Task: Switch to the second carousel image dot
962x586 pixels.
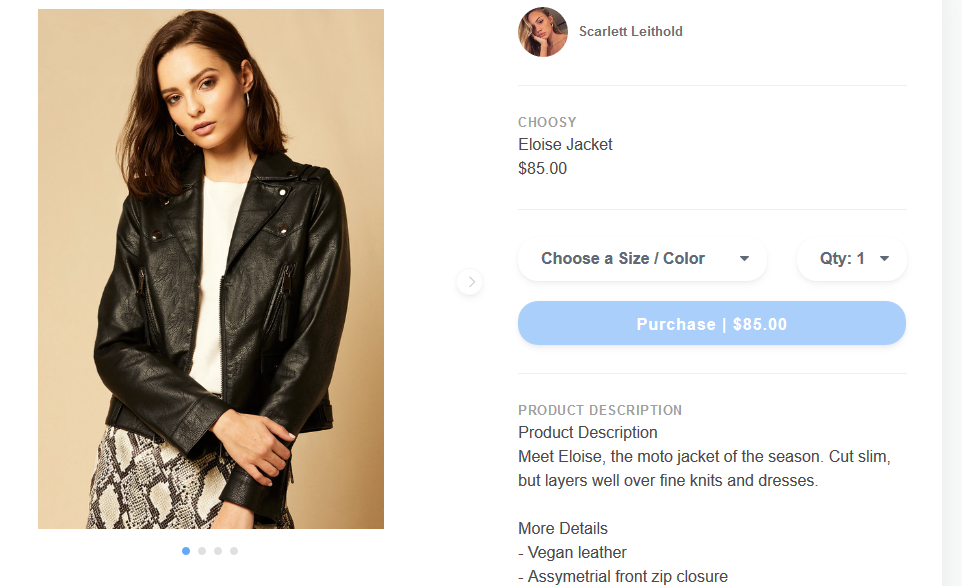Action: tap(202, 551)
